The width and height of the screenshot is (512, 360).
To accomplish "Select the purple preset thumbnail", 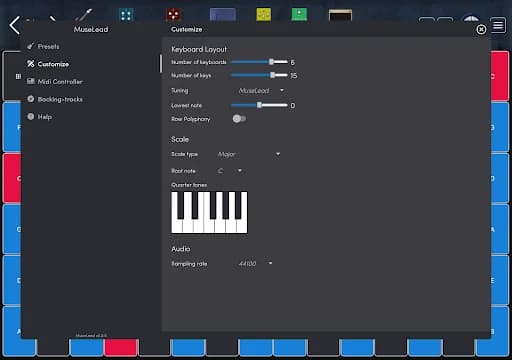I will [223, 15].
